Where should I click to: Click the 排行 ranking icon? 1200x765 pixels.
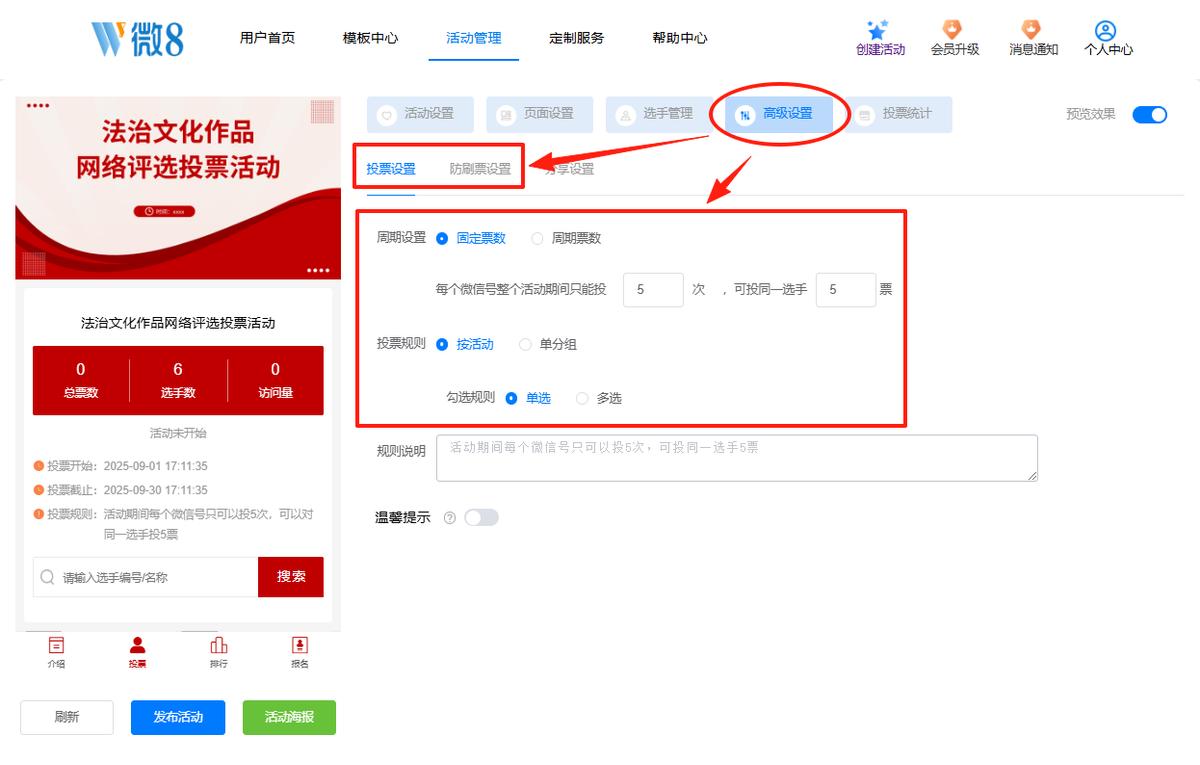pos(218,645)
